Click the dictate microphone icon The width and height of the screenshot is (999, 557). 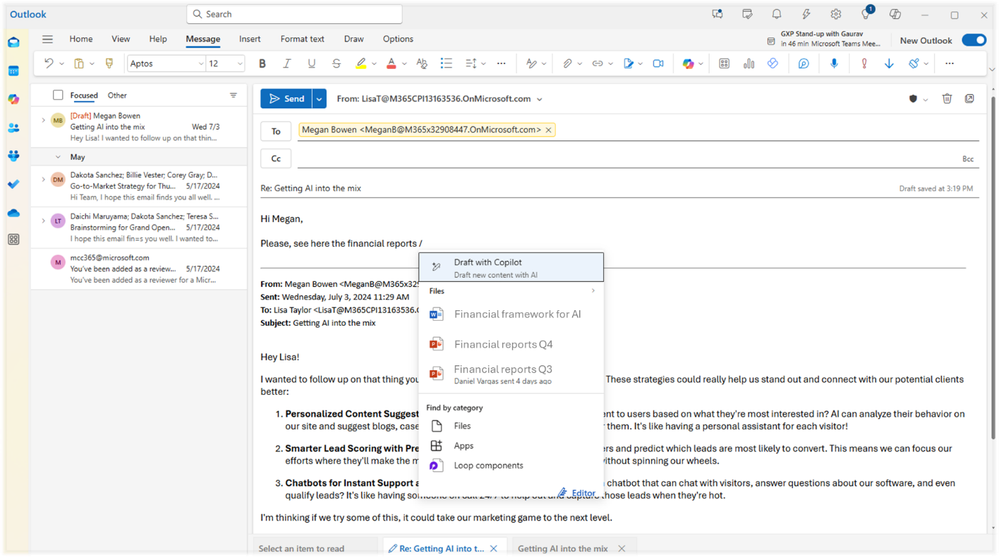coord(833,64)
